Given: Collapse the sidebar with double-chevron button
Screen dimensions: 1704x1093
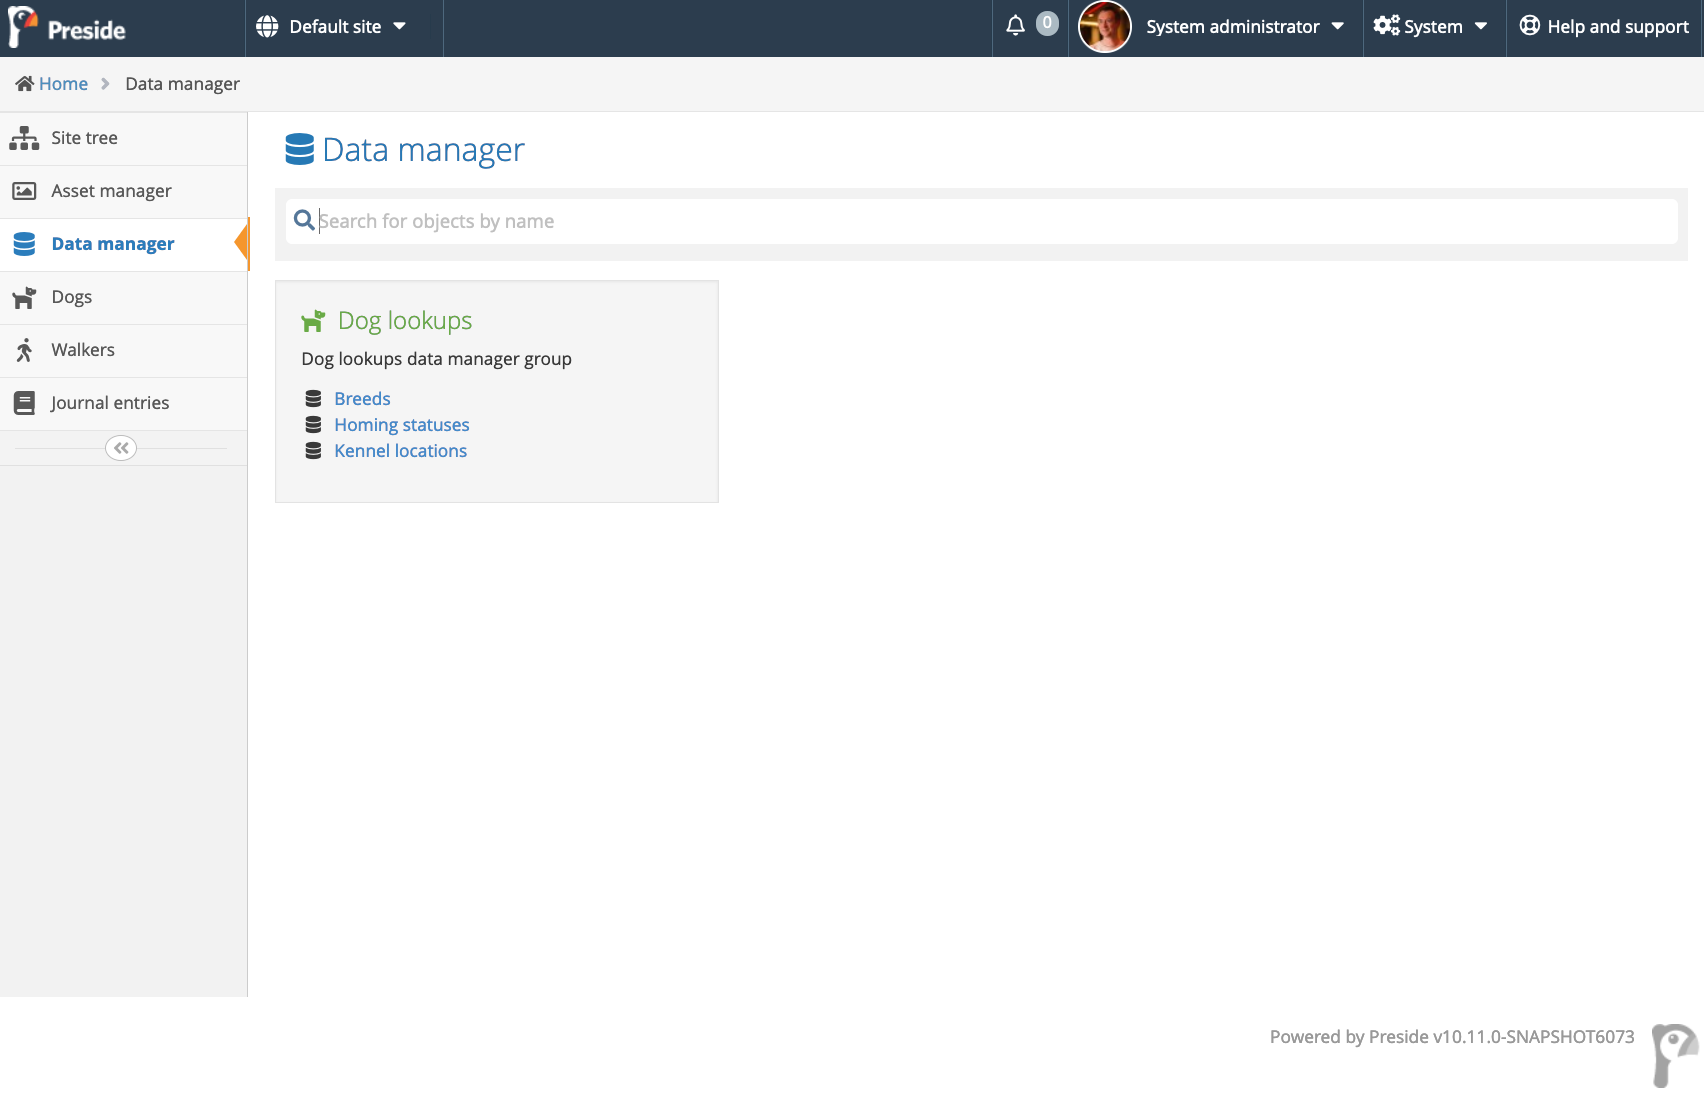Looking at the screenshot, I should [121, 448].
